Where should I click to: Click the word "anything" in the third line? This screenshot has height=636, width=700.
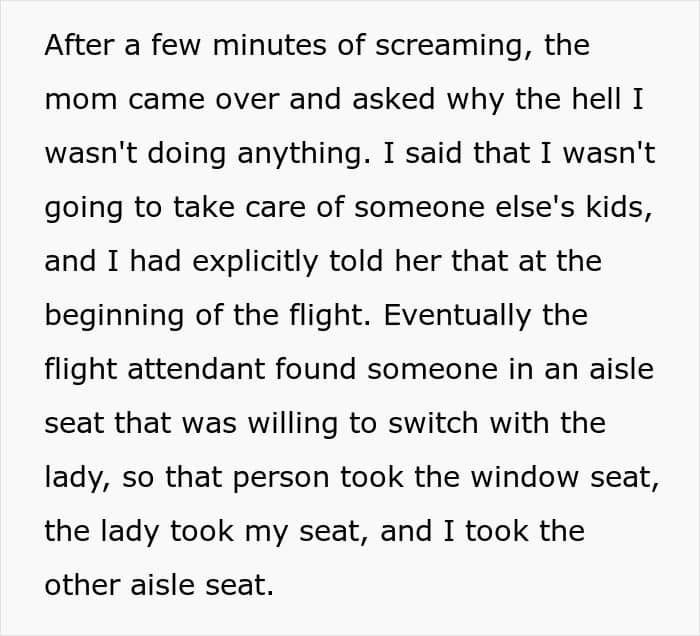click(x=304, y=155)
